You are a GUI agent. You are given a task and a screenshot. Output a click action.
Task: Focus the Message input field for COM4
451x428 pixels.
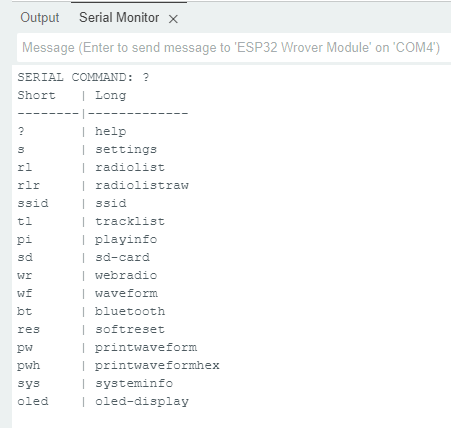point(233,48)
